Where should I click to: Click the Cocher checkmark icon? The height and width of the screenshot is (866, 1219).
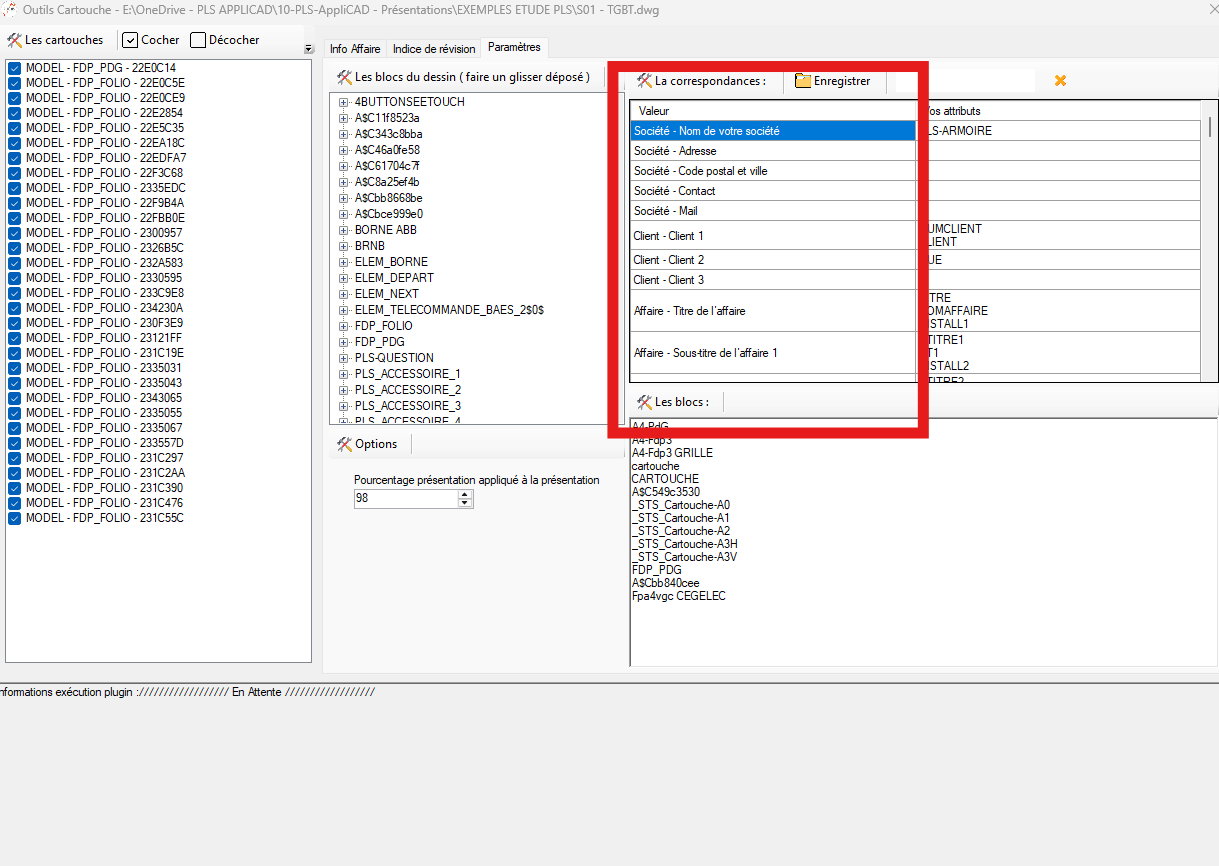(x=130, y=41)
